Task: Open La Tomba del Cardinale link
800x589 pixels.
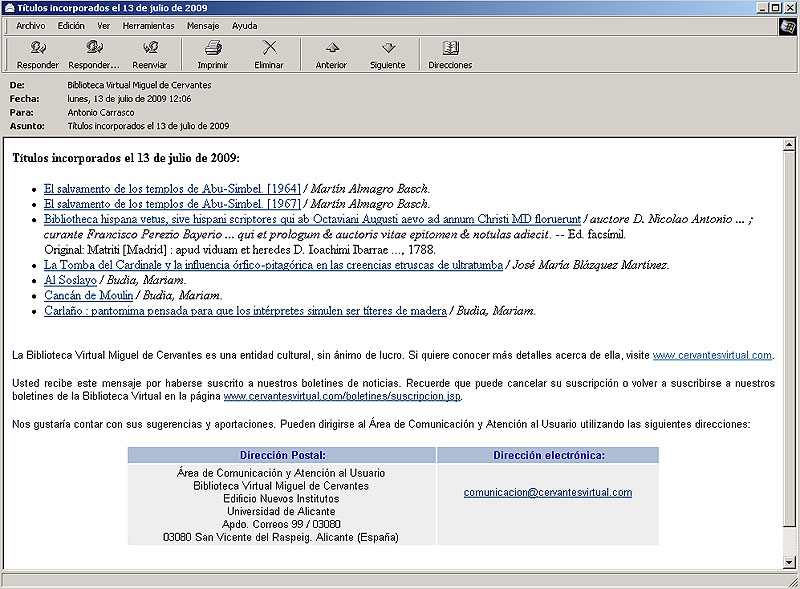Action: 273,265
